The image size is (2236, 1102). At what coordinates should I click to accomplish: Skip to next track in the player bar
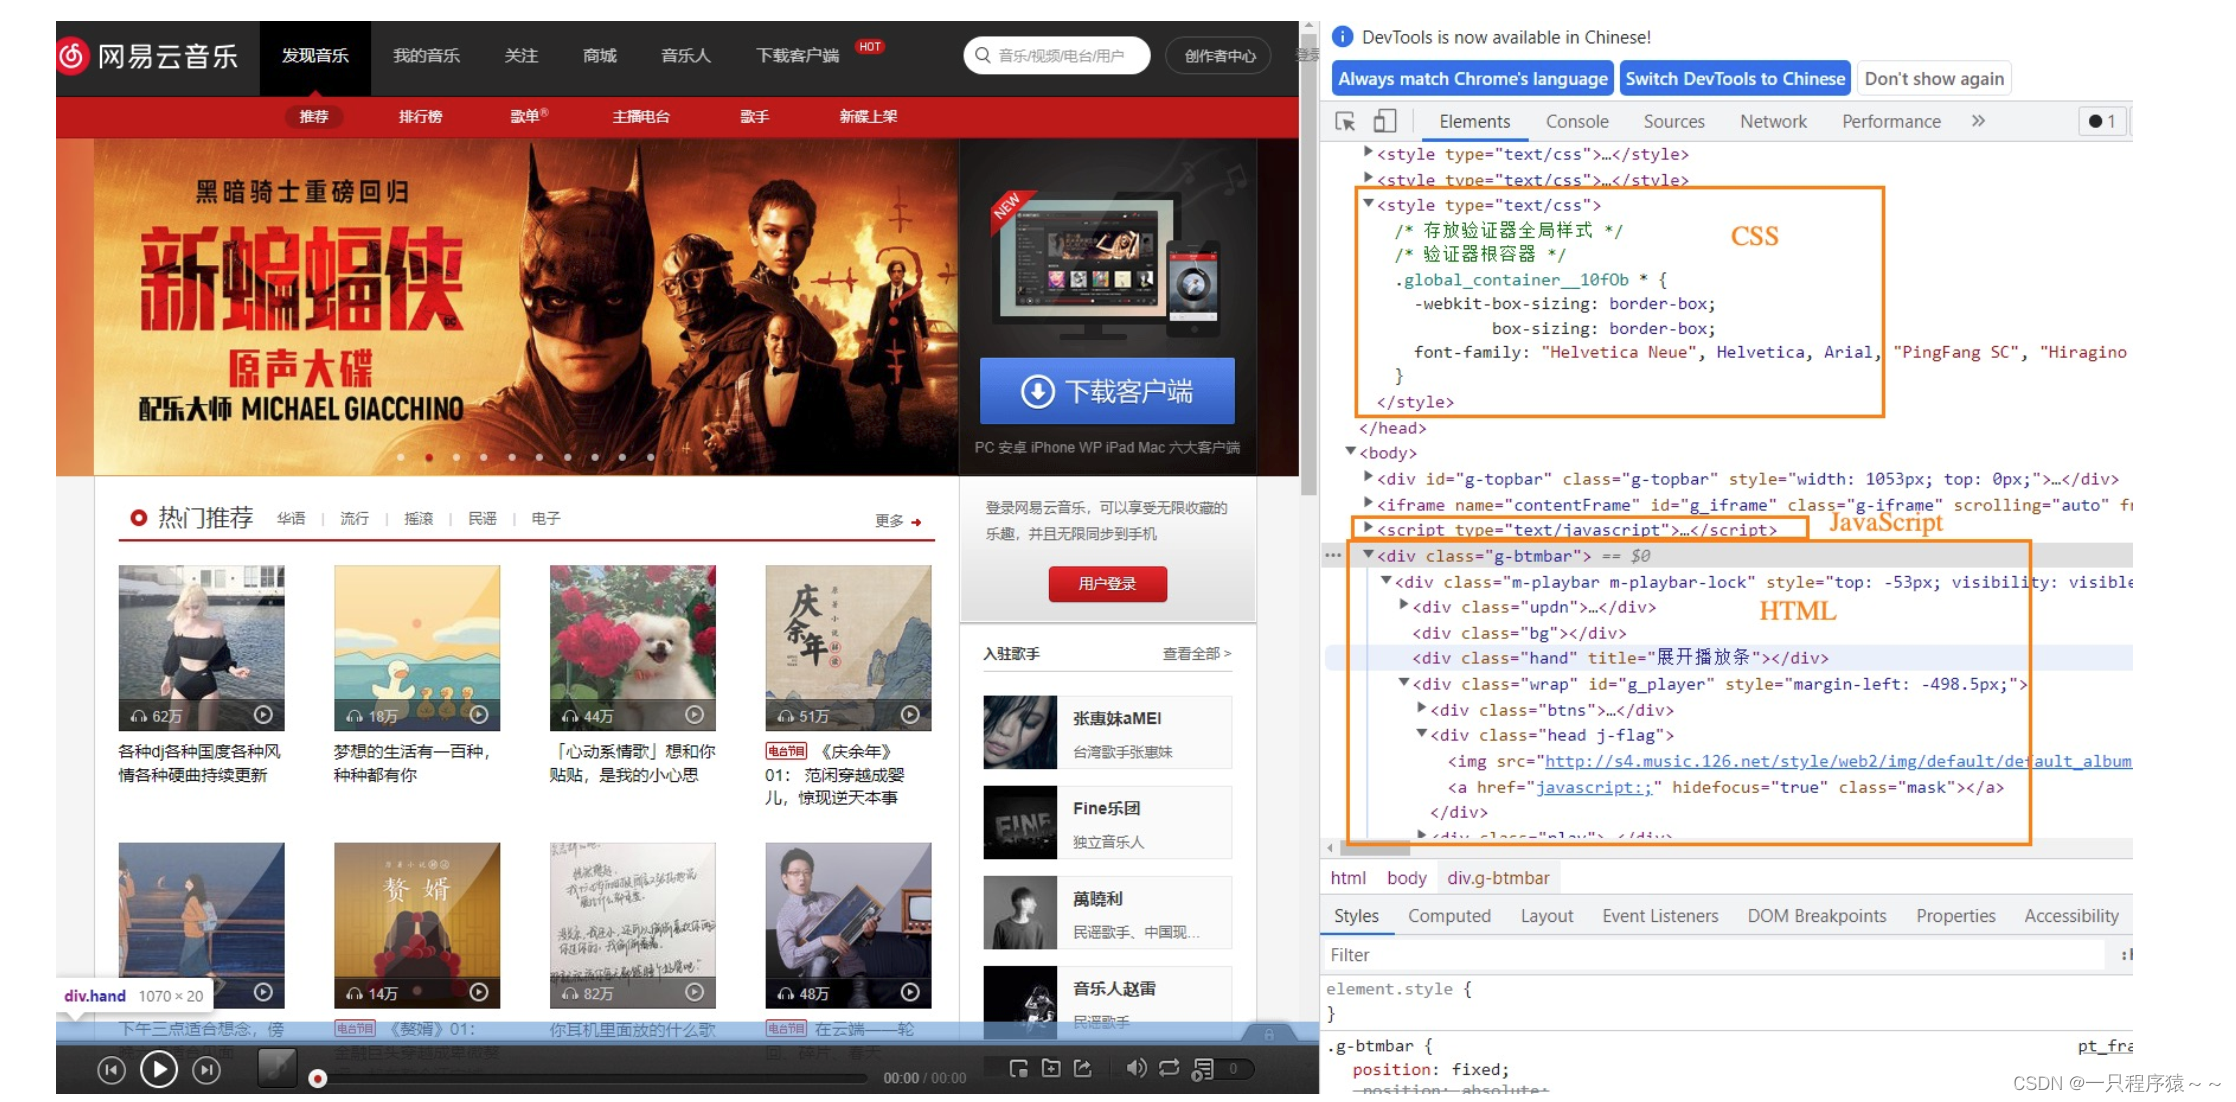click(206, 1071)
